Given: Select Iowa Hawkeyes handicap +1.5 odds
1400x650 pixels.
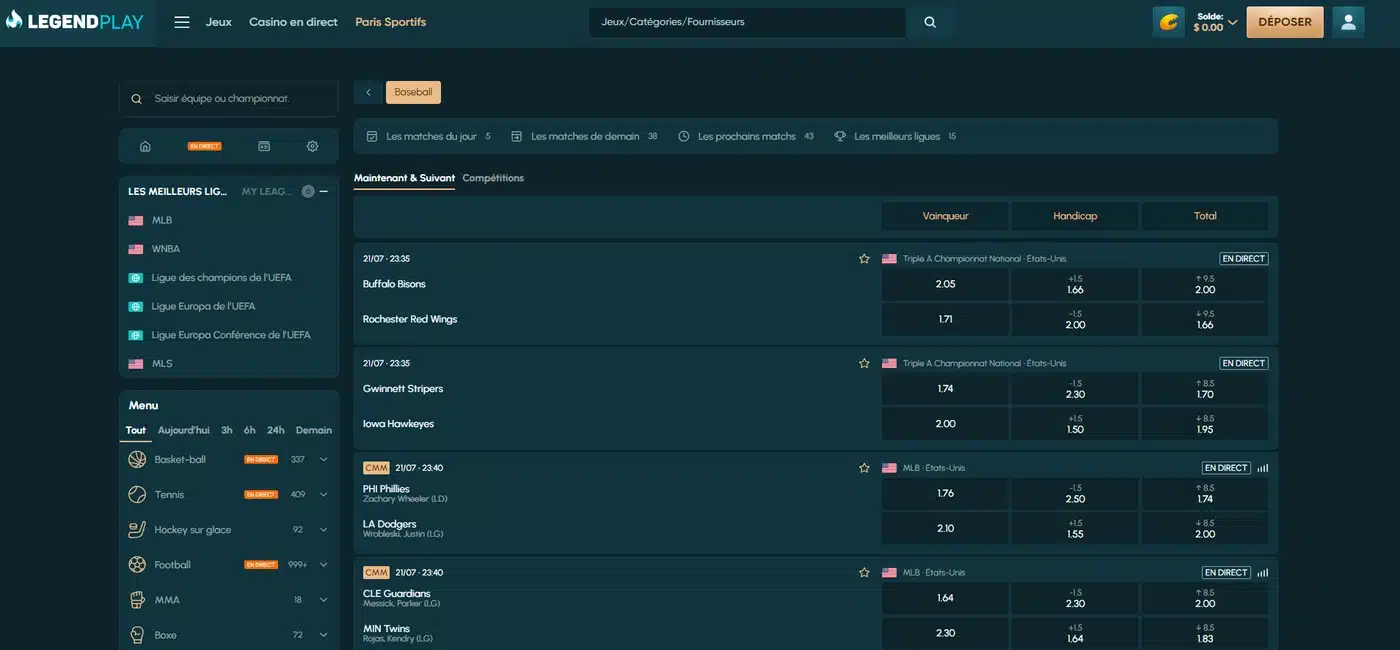Looking at the screenshot, I should pyautogui.click(x=1075, y=424).
